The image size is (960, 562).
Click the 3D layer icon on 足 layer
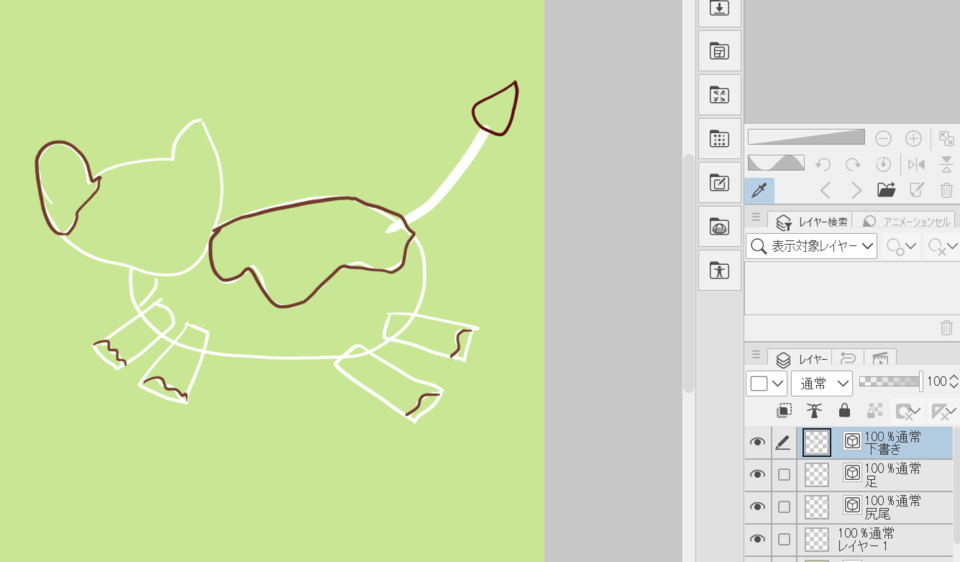(852, 473)
